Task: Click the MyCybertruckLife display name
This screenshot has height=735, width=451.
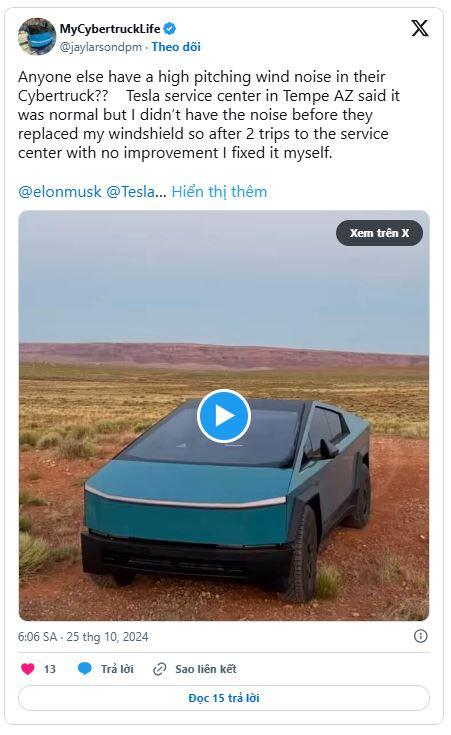Action: pyautogui.click(x=110, y=29)
